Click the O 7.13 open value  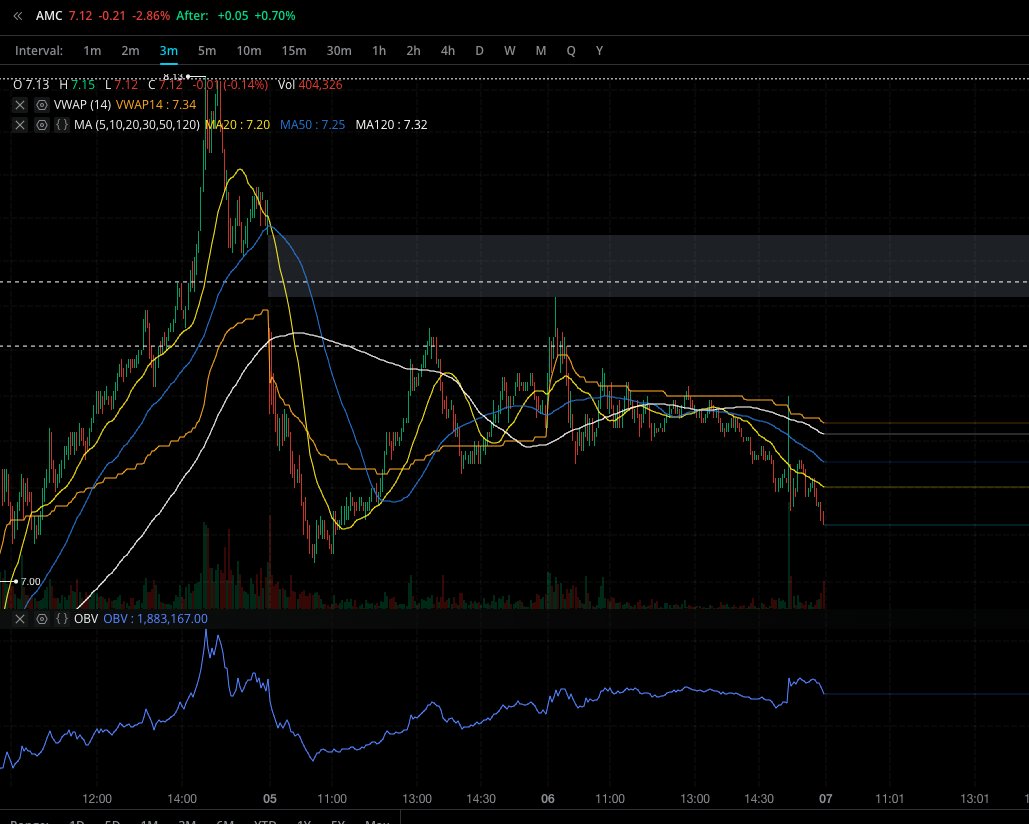(31, 85)
